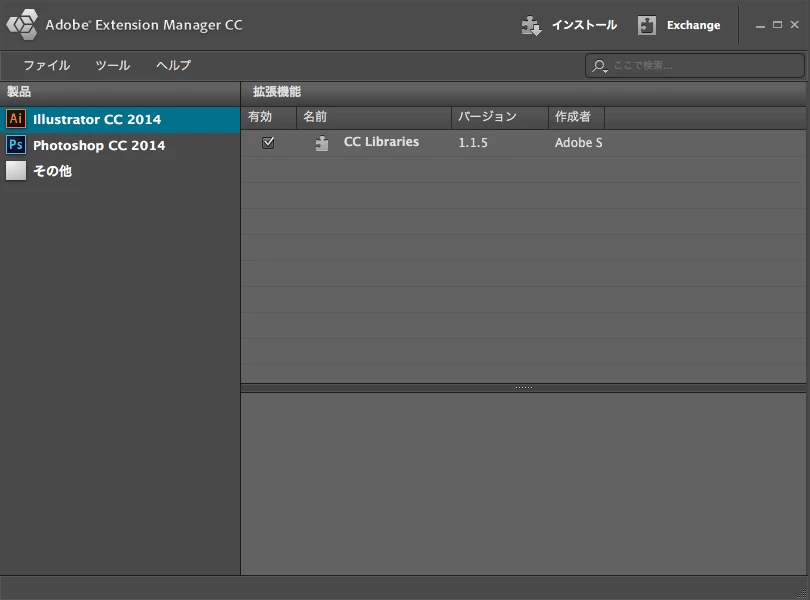Minimize the Extension Manager window
The width and height of the screenshot is (810, 600).
pos(760,25)
